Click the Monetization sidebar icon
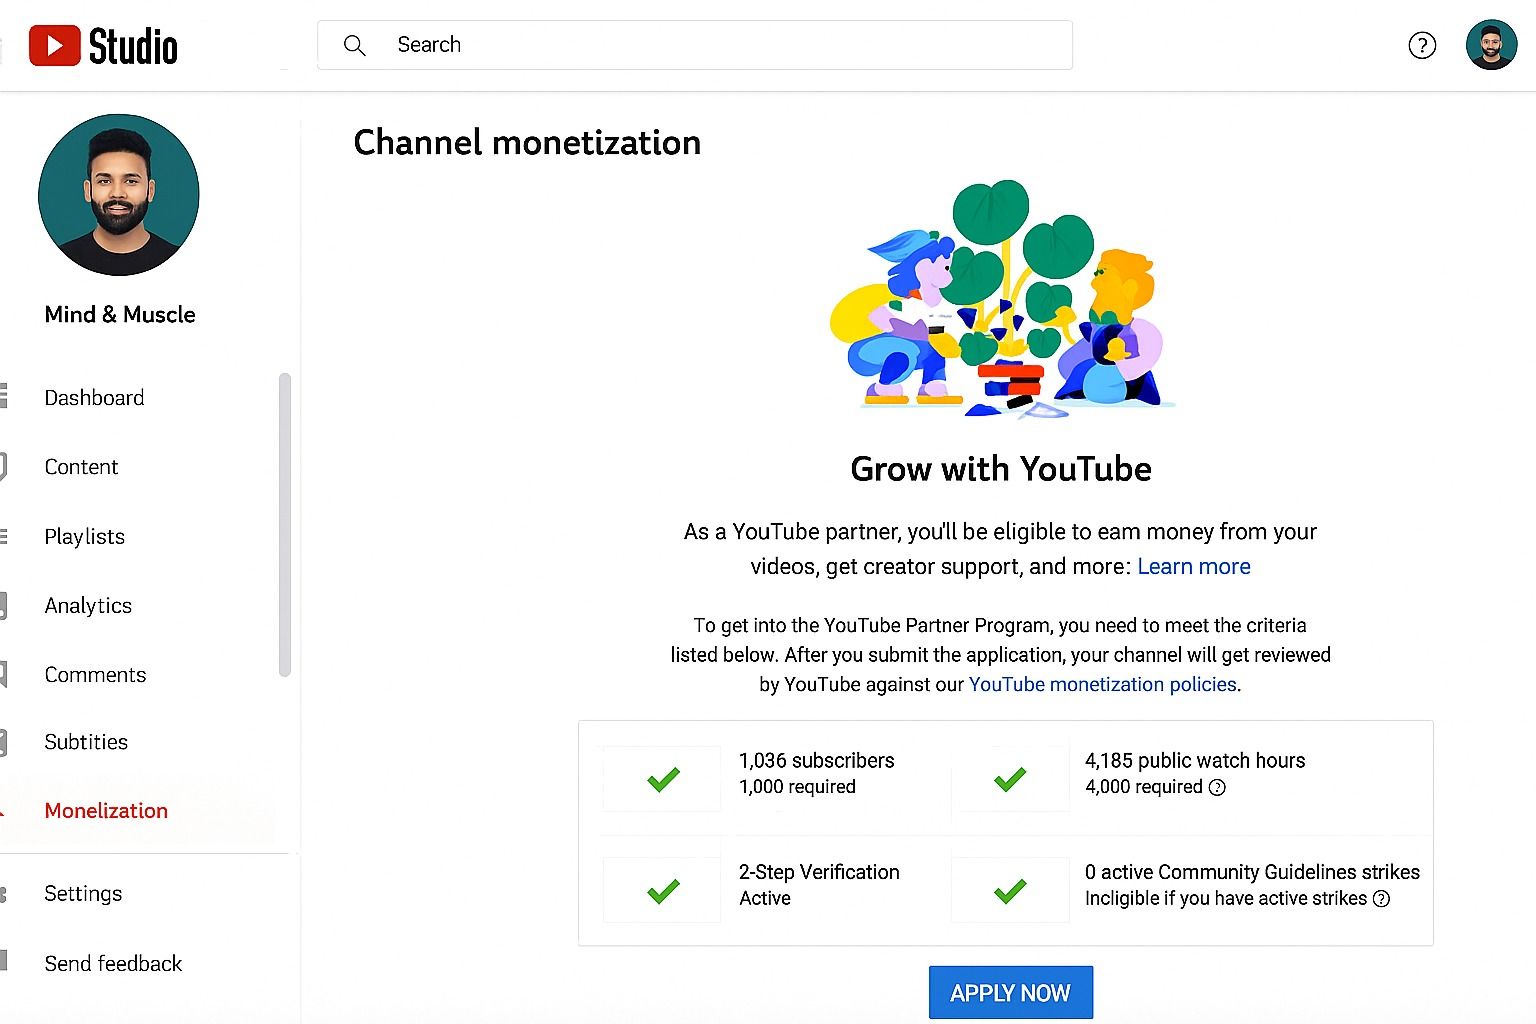The image size is (1536, 1024). pyautogui.click(x=5, y=811)
